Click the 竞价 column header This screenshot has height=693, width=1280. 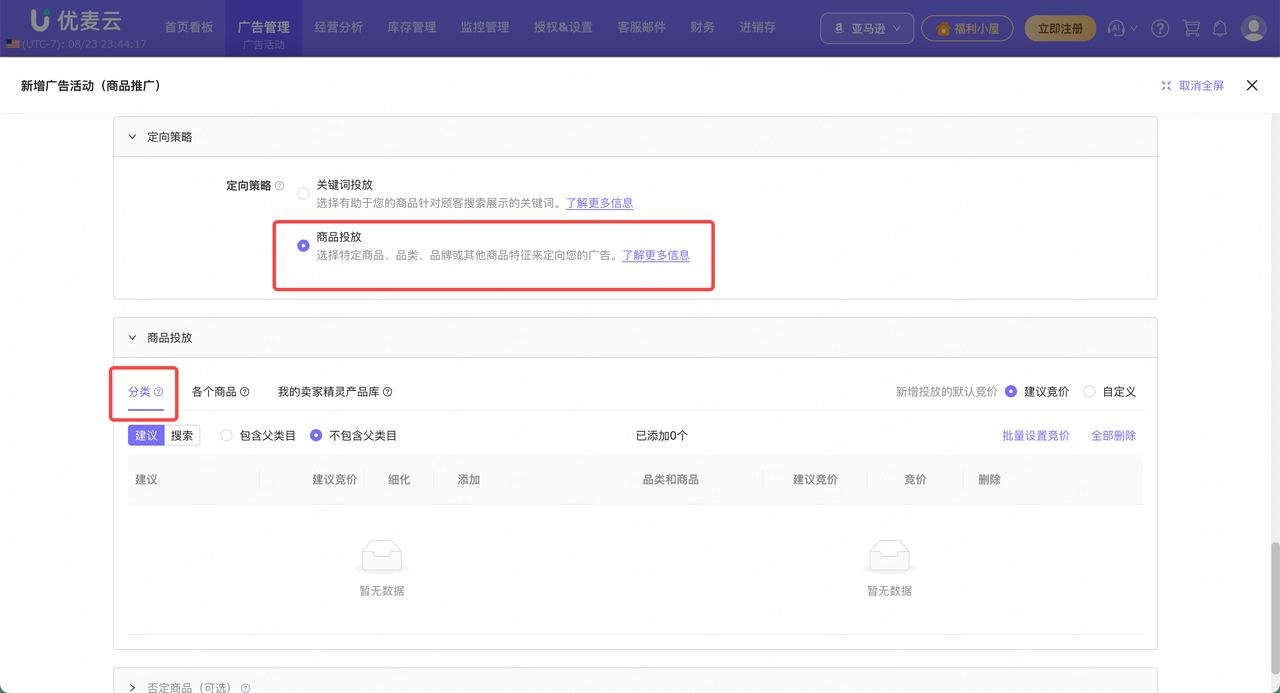(915, 480)
